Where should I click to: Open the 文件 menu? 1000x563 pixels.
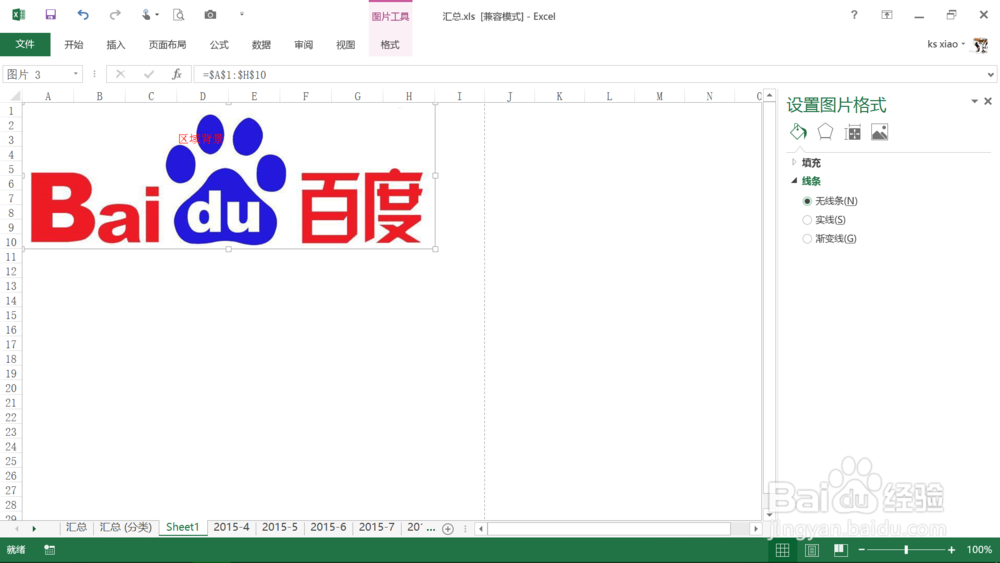point(25,44)
